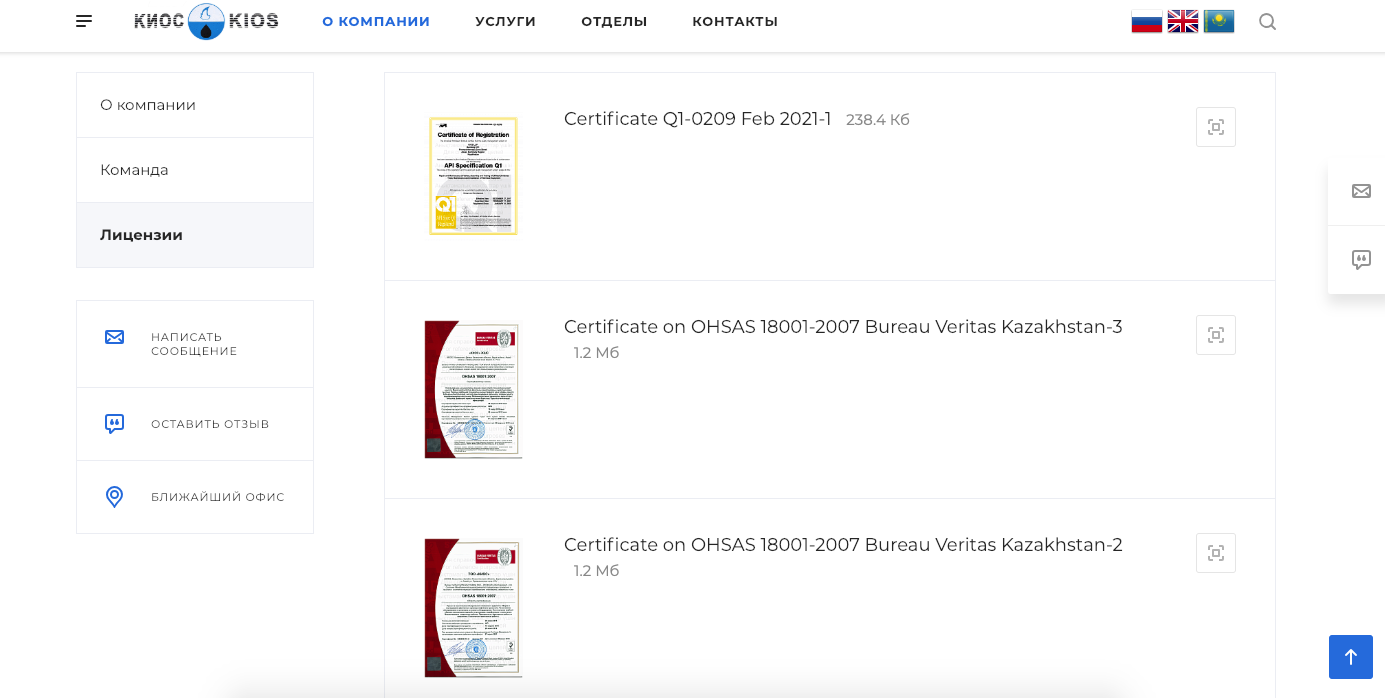
Task: Switch to English language flag
Action: click(1183, 21)
